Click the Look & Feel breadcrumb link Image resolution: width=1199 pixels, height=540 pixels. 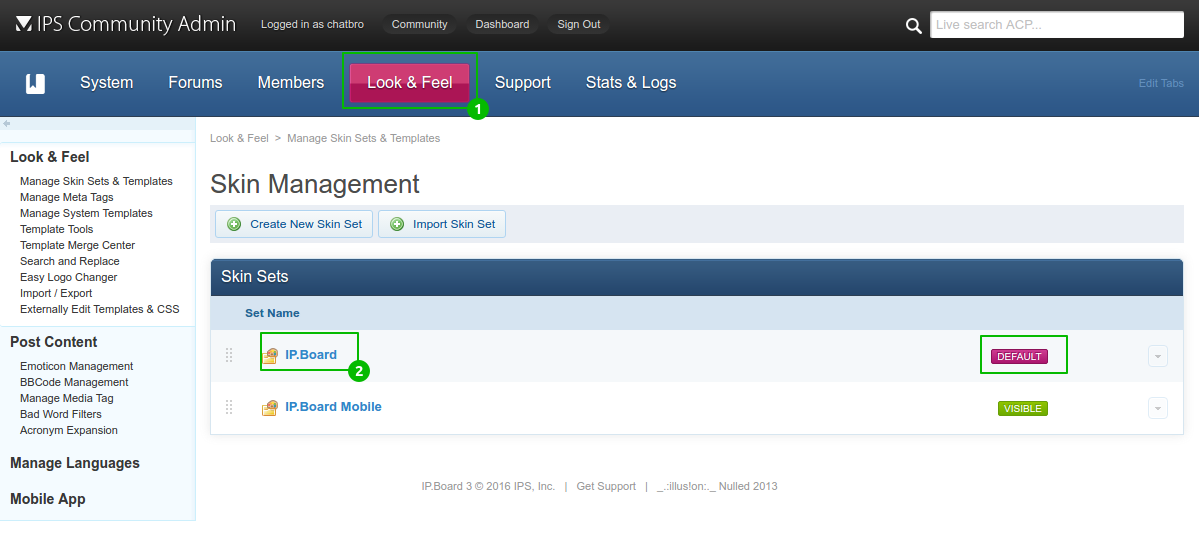pos(239,138)
